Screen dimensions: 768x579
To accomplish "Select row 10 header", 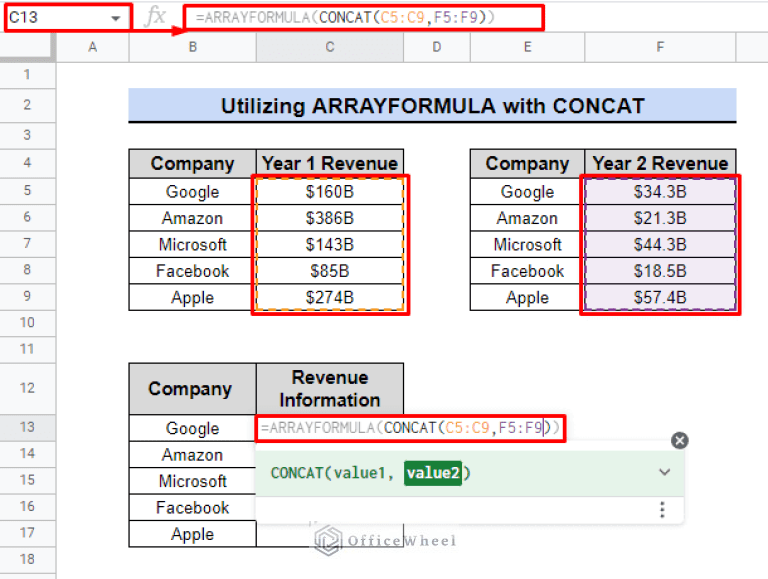I will [x=27, y=323].
